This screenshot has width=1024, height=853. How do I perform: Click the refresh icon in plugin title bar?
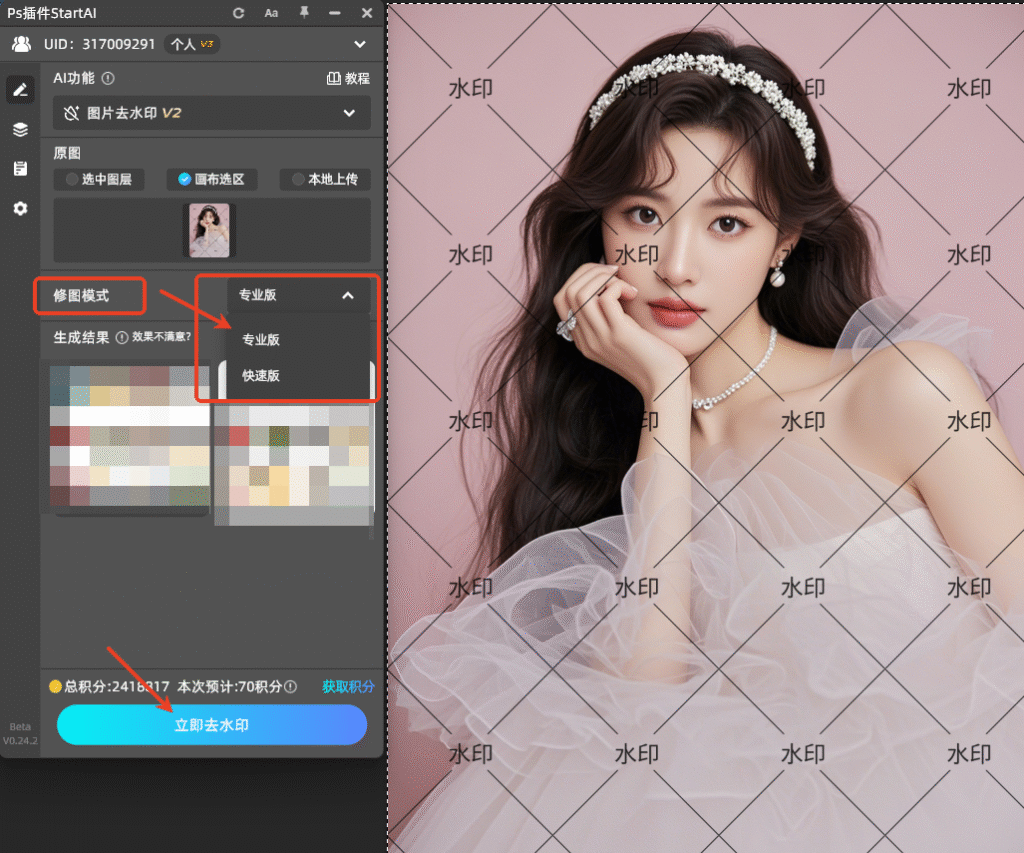(238, 13)
